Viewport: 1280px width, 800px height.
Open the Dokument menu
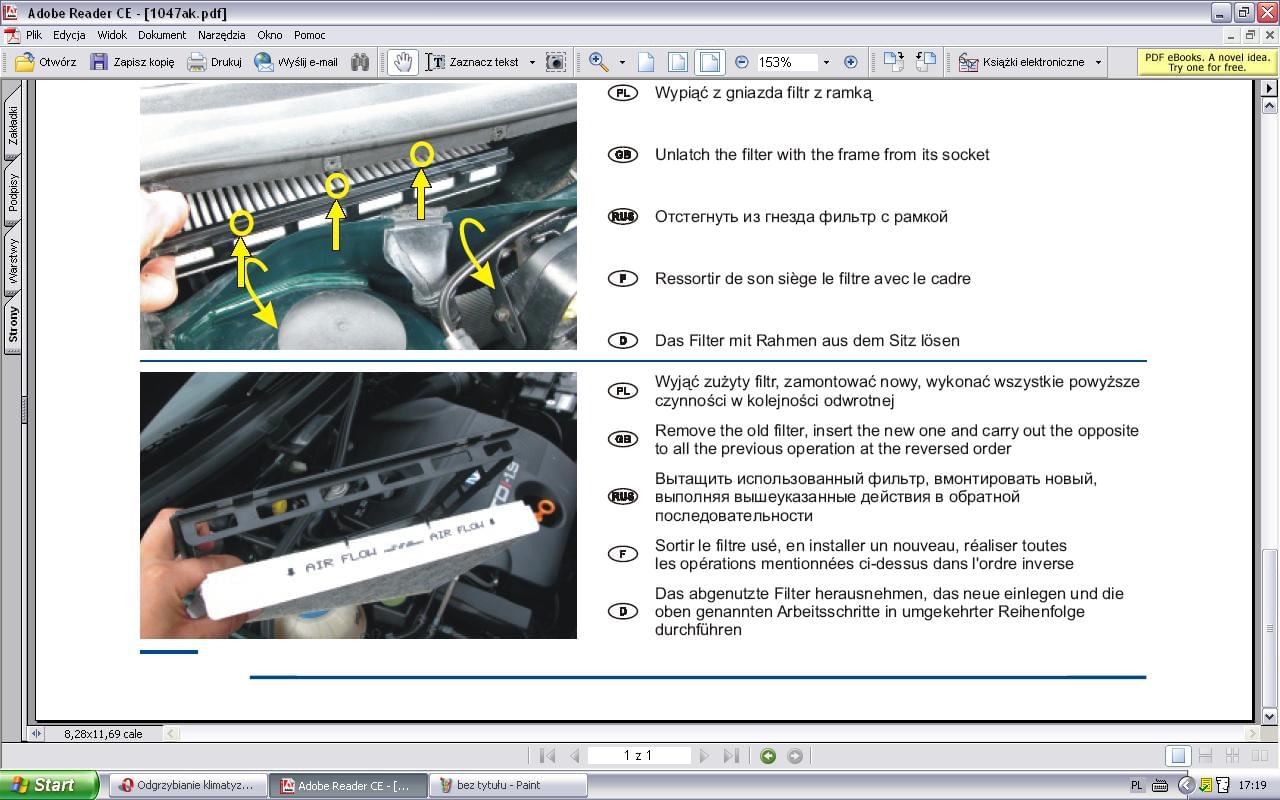pyautogui.click(x=162, y=35)
